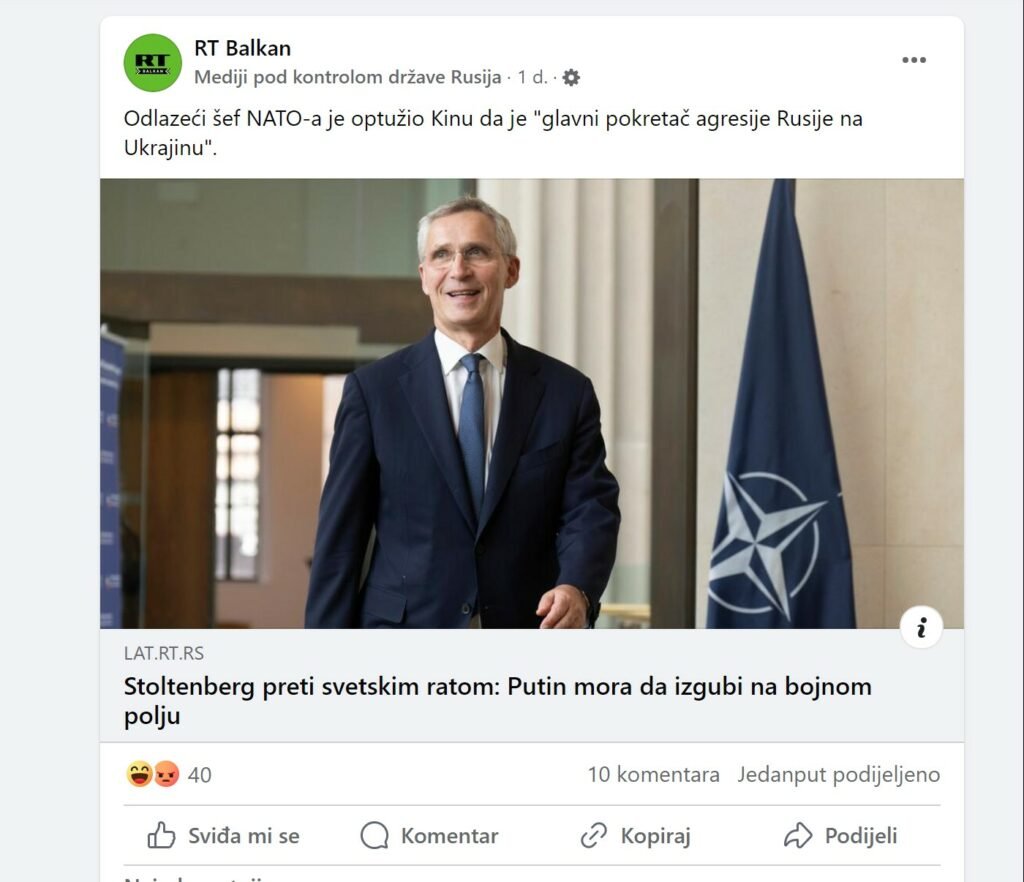Open the 'Jedanput podijeljeno' shares count

[x=839, y=774]
